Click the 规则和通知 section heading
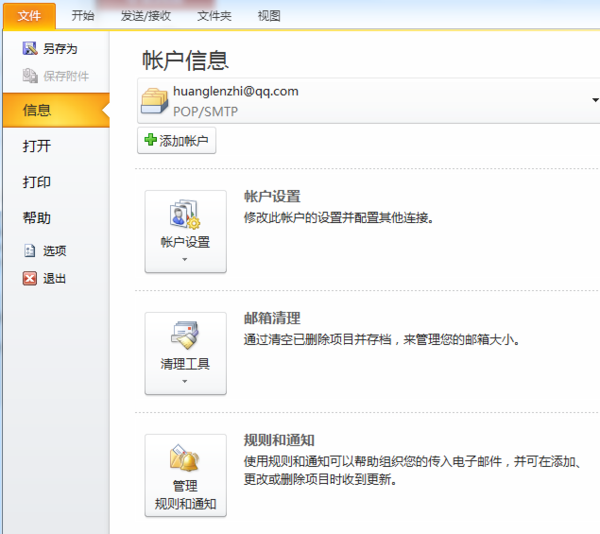600x534 pixels. 279,440
